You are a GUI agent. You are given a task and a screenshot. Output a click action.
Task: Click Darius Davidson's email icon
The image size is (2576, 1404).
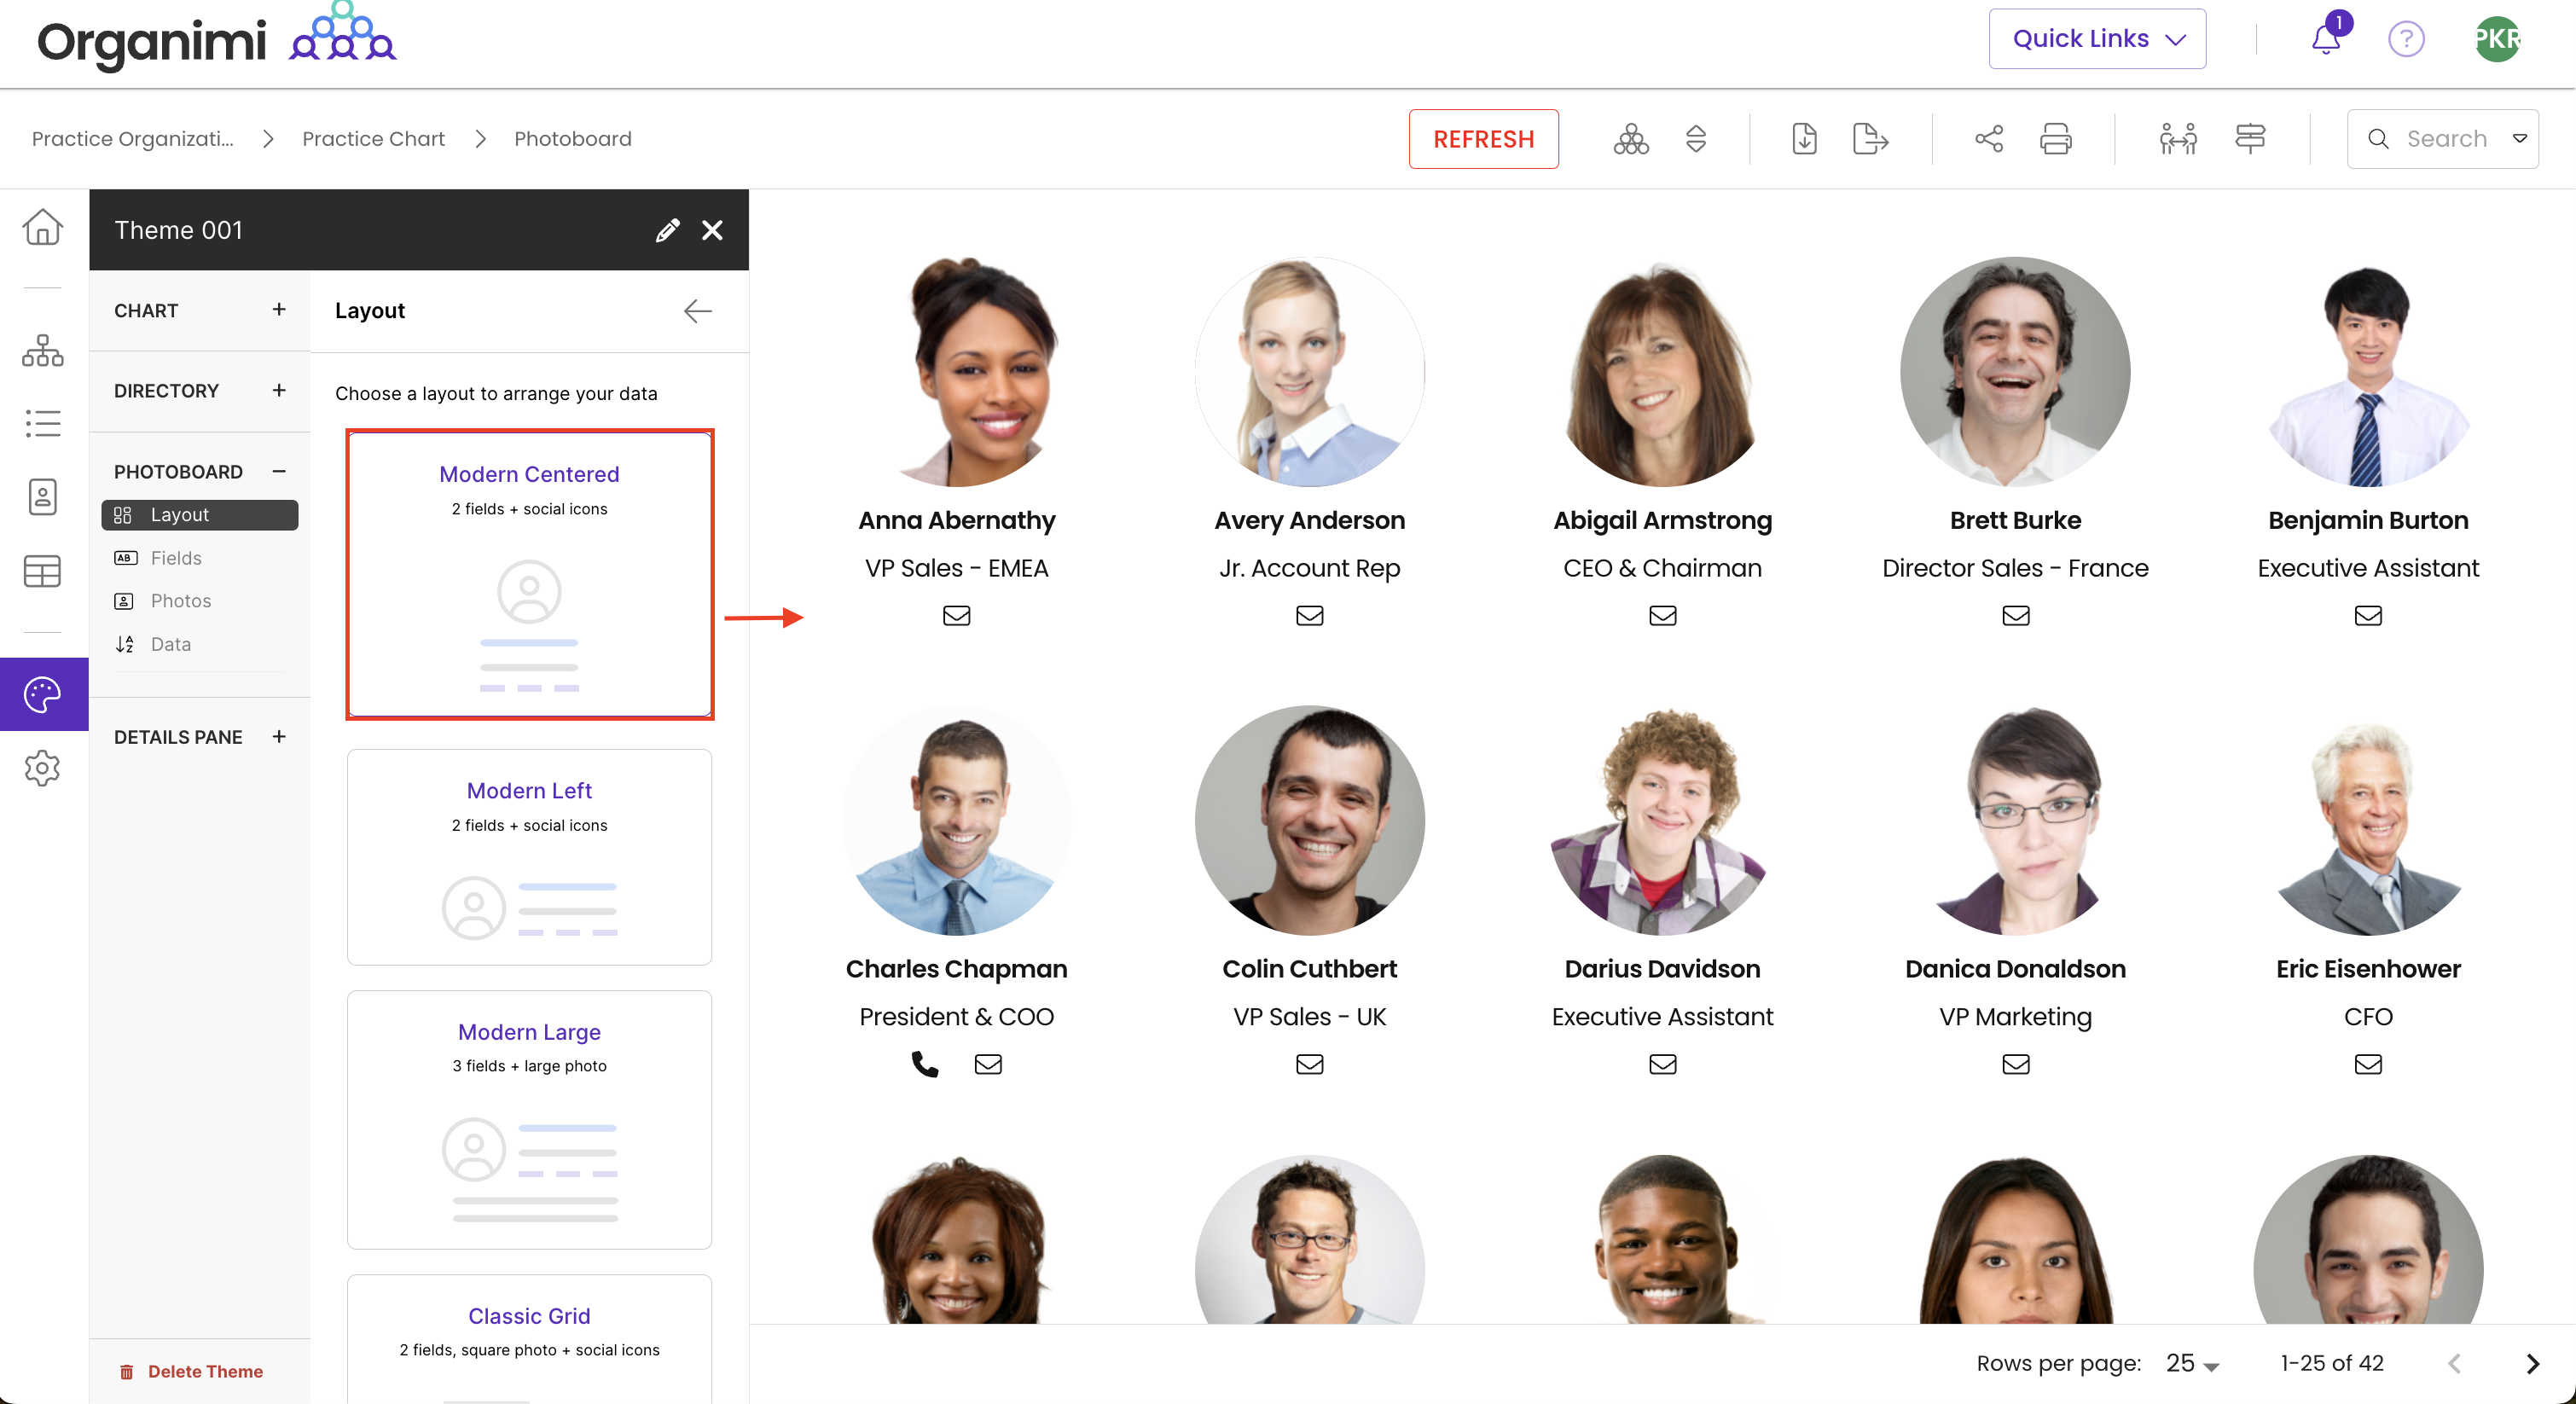coord(1662,1064)
